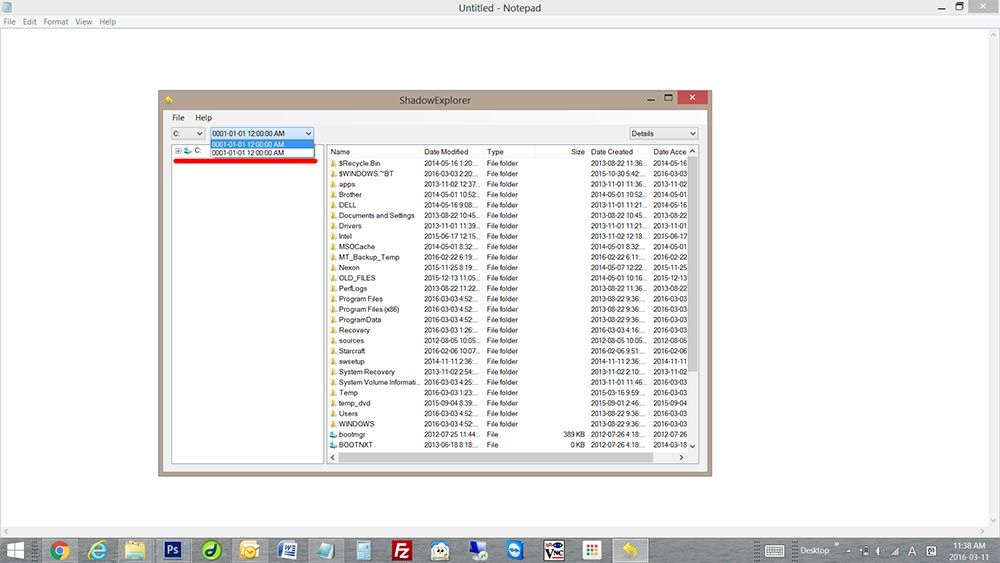Select the Documents and Settings folder

click(x=508, y=216)
